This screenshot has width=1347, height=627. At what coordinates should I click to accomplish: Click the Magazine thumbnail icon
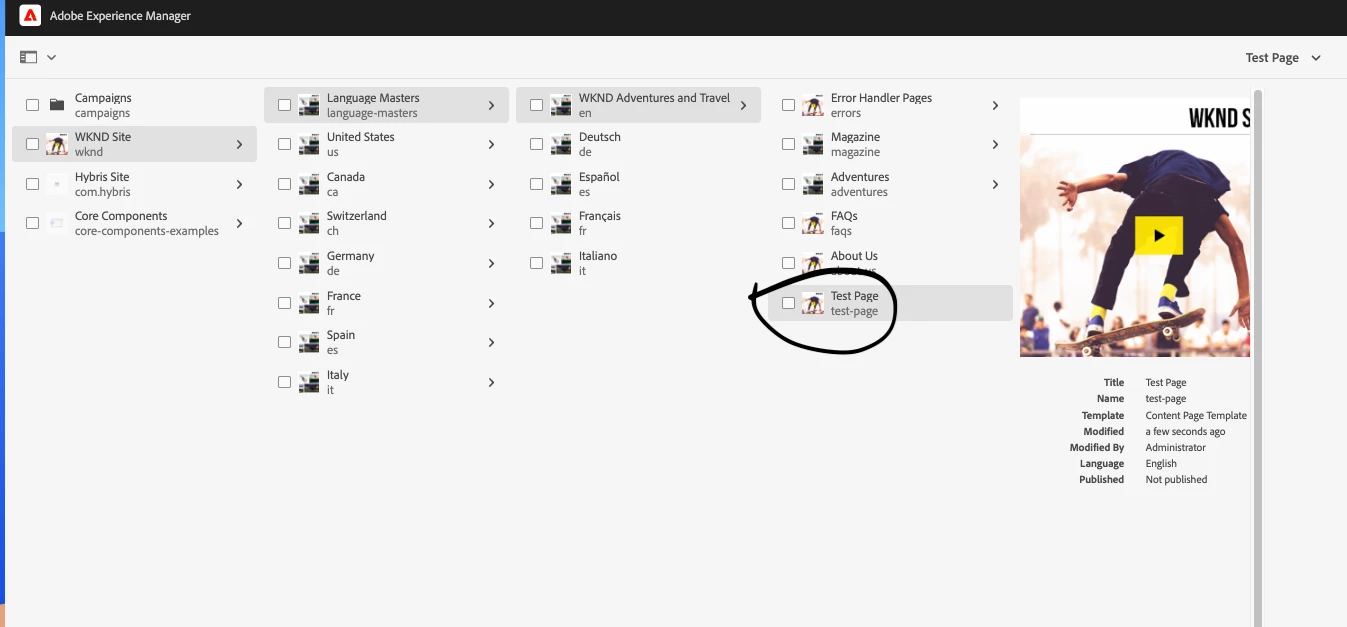(813, 144)
